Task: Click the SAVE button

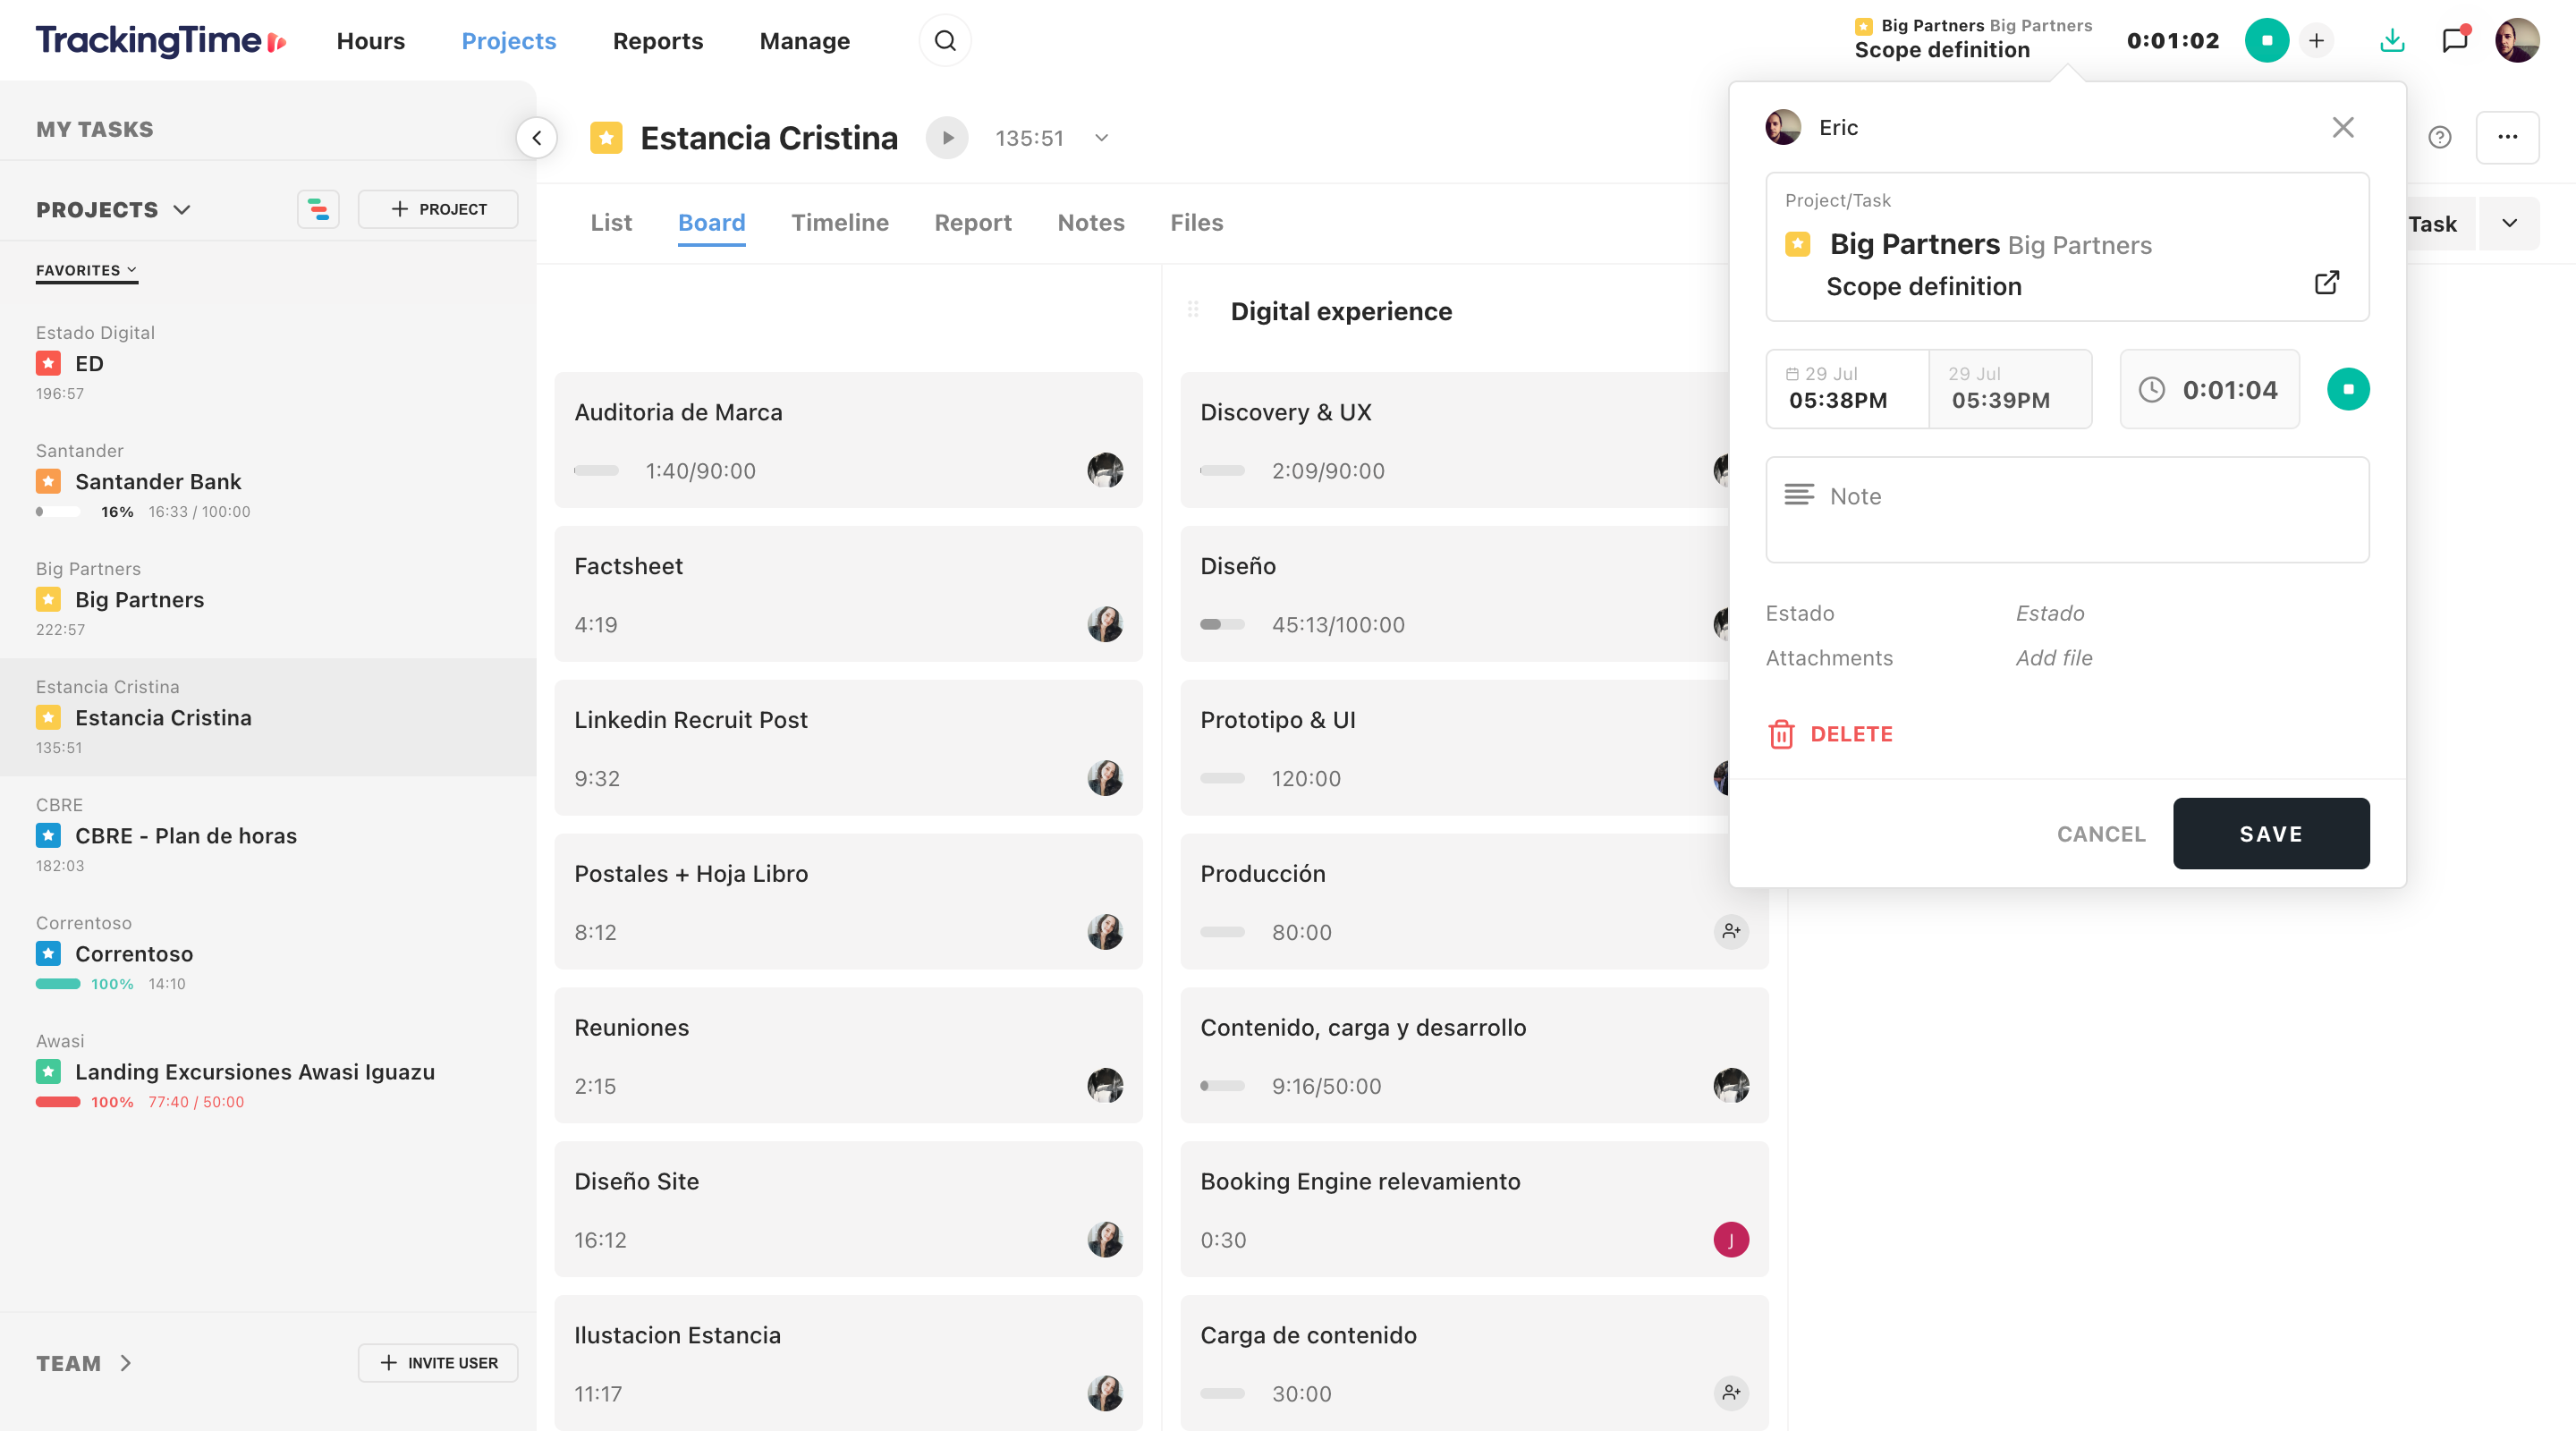Action: [x=2270, y=833]
